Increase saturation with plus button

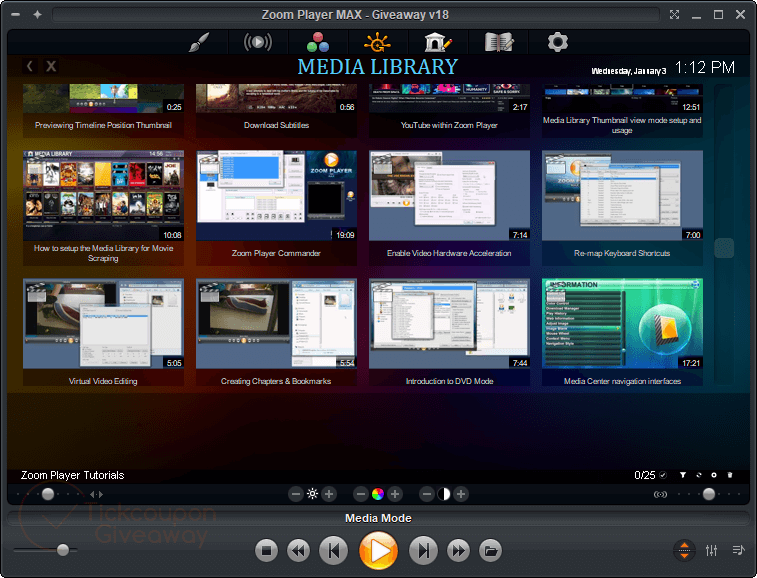point(395,494)
